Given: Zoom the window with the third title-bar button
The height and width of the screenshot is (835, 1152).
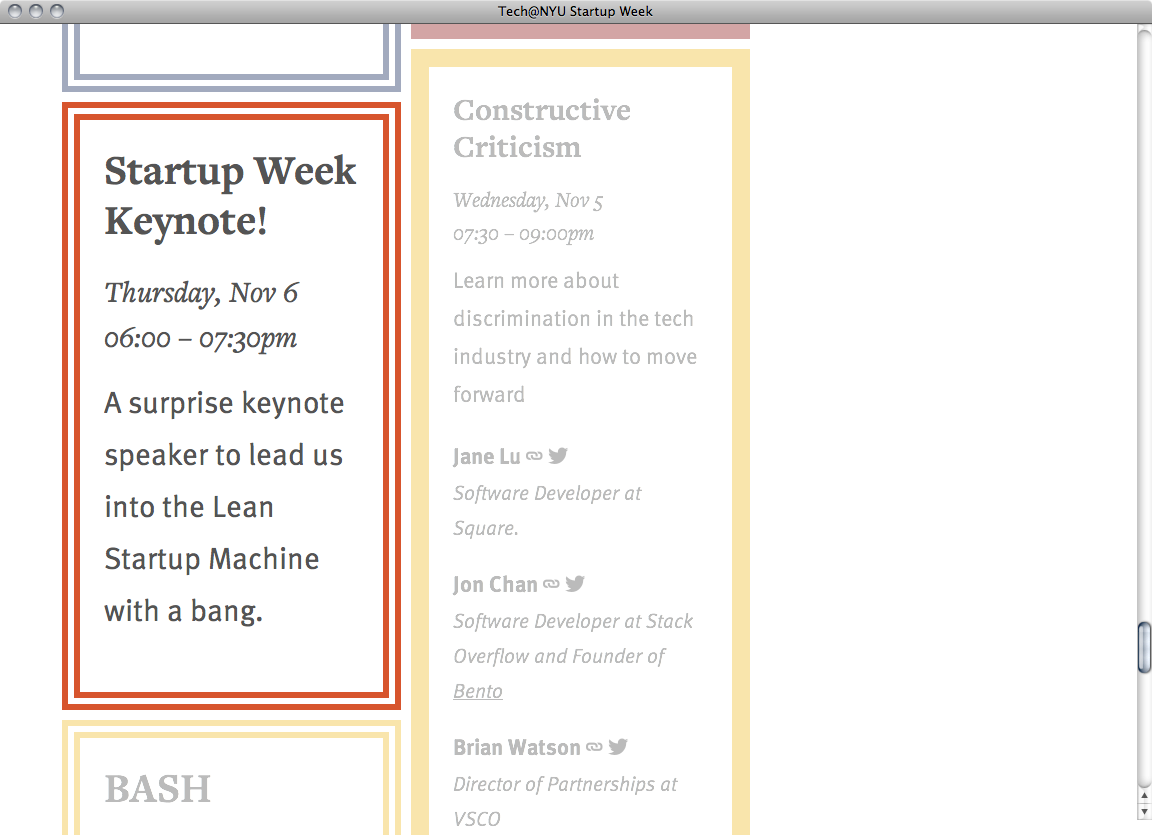Looking at the screenshot, I should pos(56,11).
